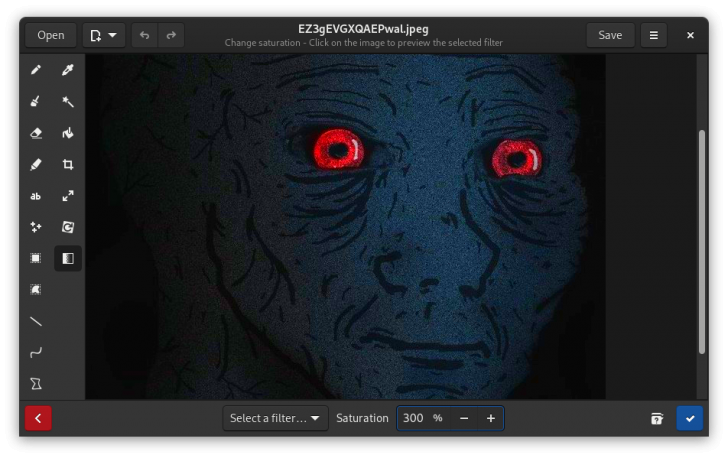Select the Curve tool
Viewport: 728px width, 458px height.
[36, 353]
